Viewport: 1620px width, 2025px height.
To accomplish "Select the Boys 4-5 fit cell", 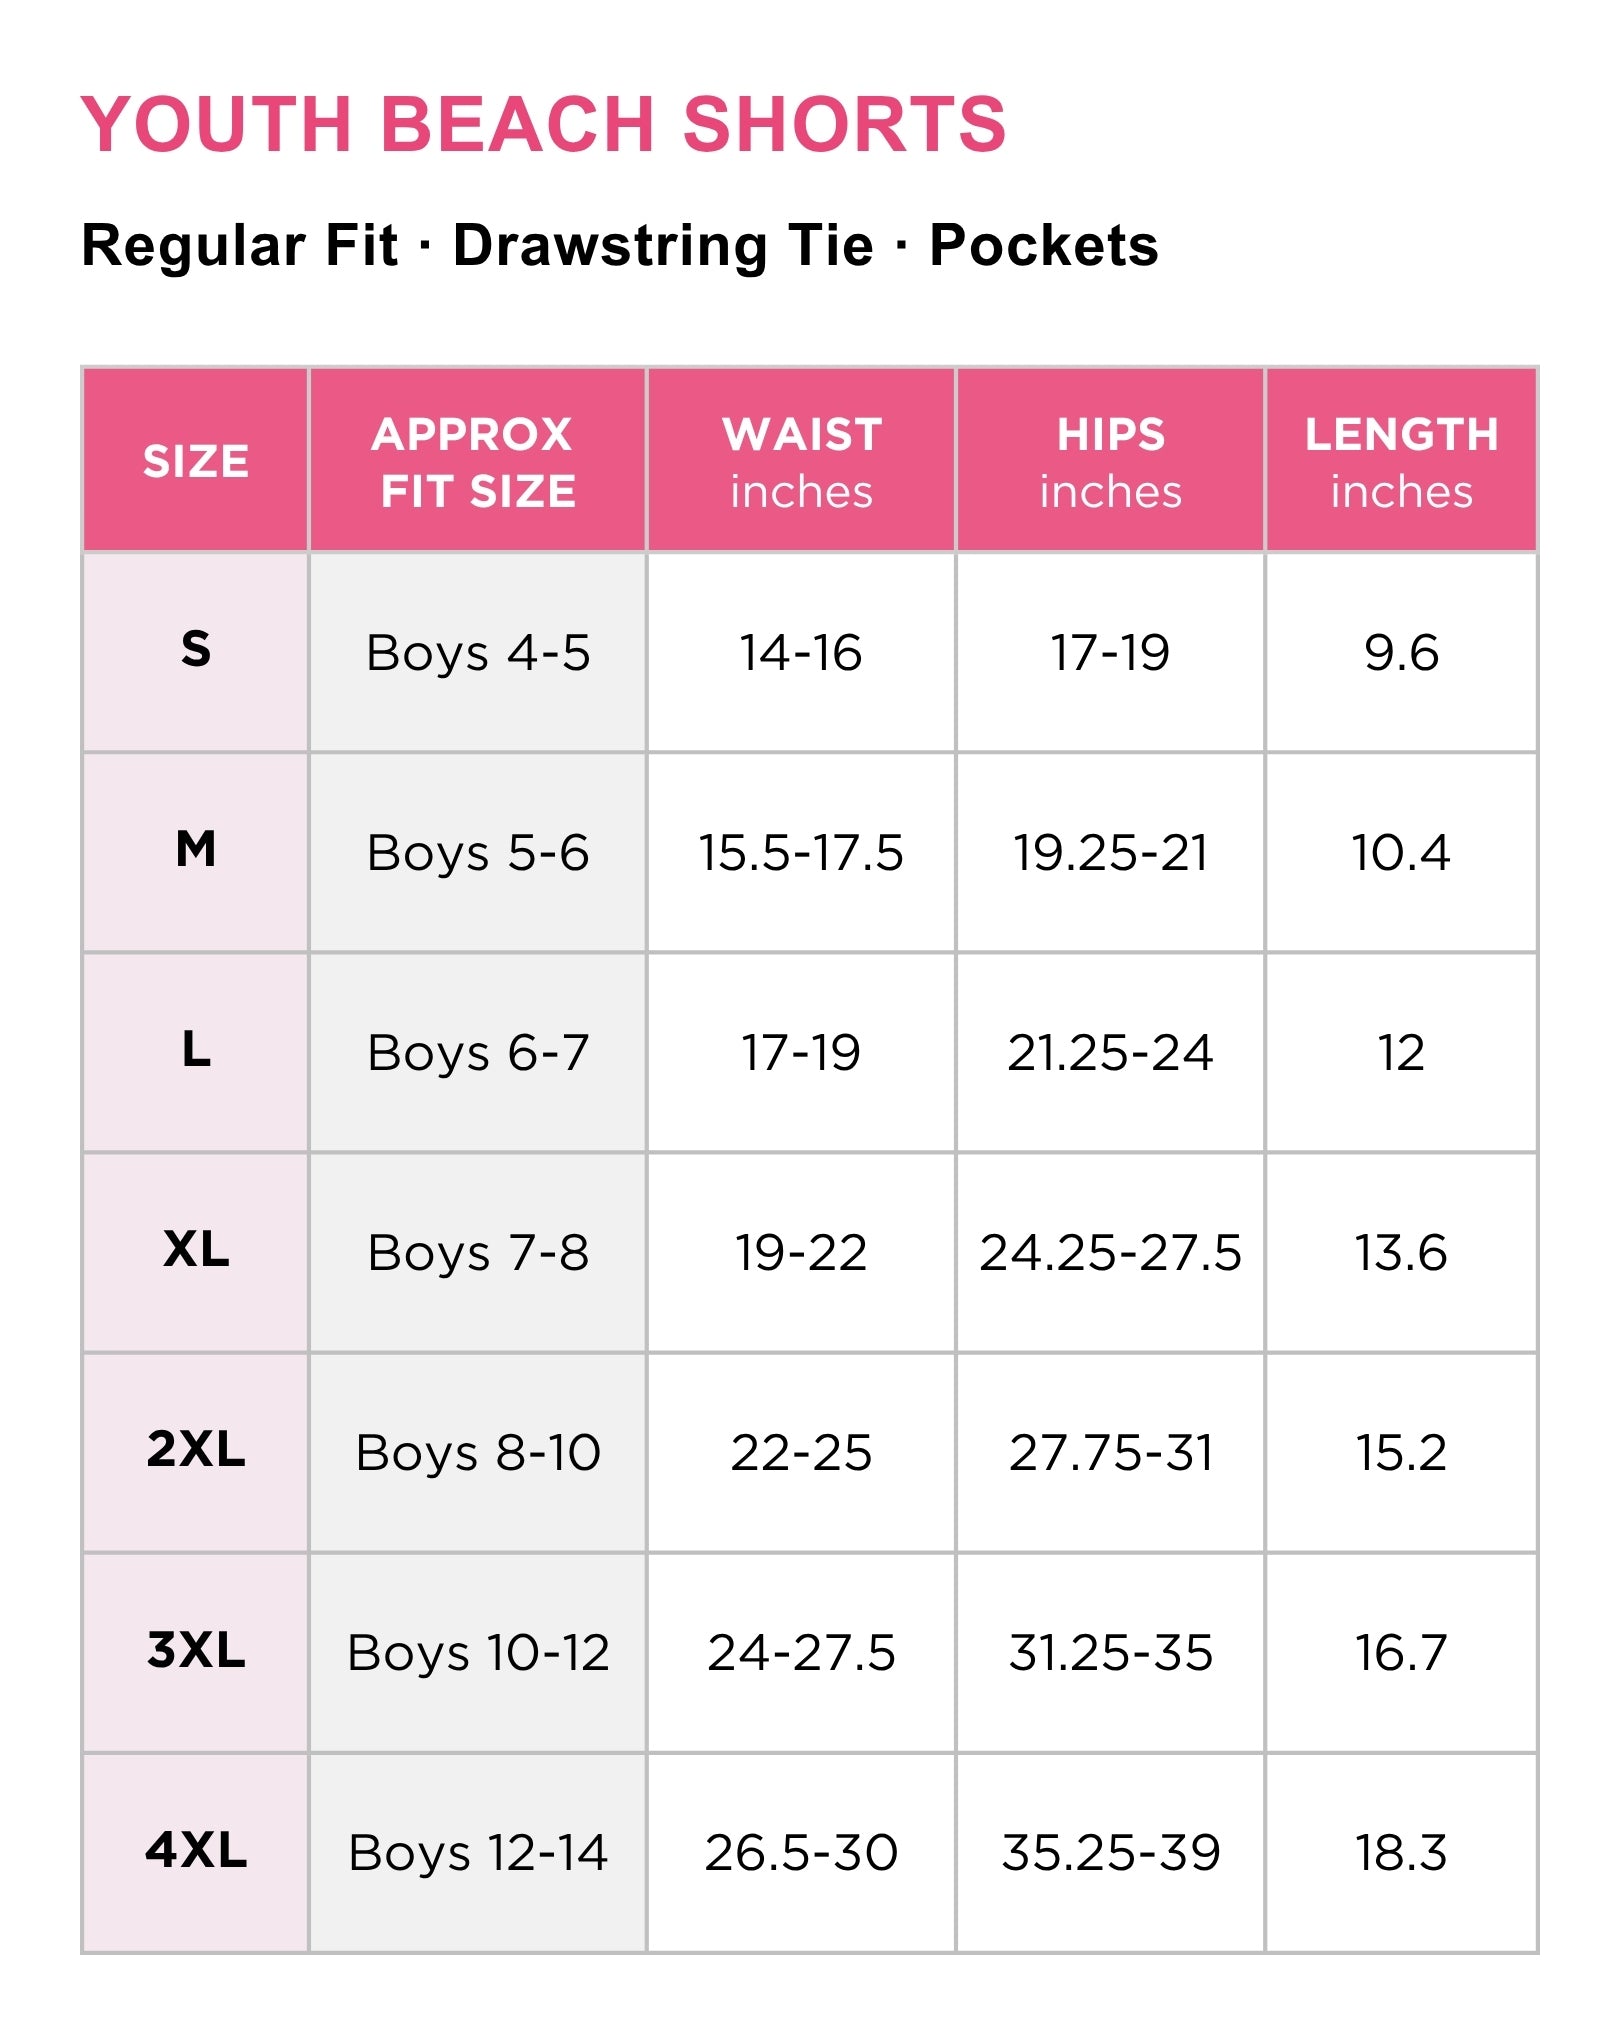I will [x=478, y=653].
